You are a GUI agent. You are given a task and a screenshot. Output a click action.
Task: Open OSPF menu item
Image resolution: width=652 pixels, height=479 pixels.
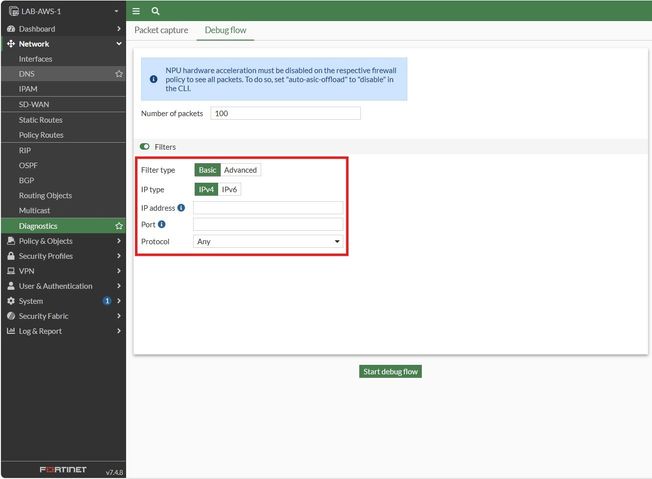click(x=63, y=165)
